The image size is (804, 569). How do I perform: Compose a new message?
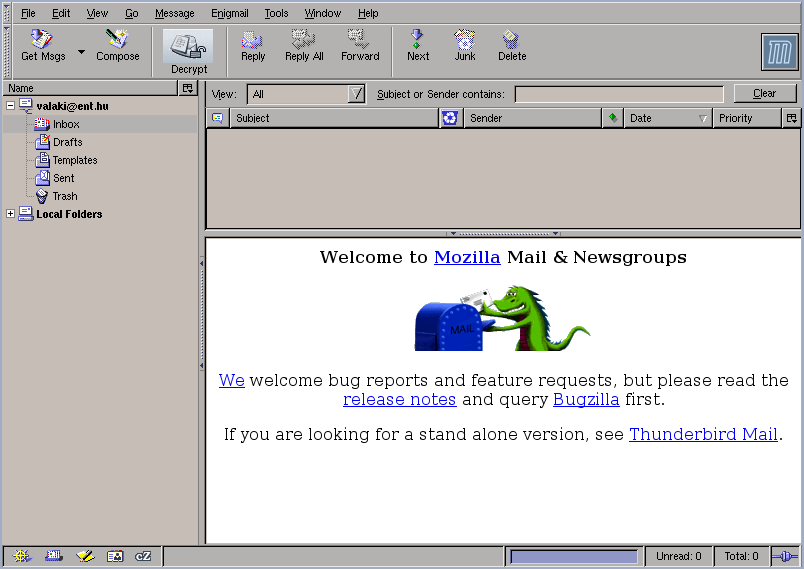[x=117, y=46]
